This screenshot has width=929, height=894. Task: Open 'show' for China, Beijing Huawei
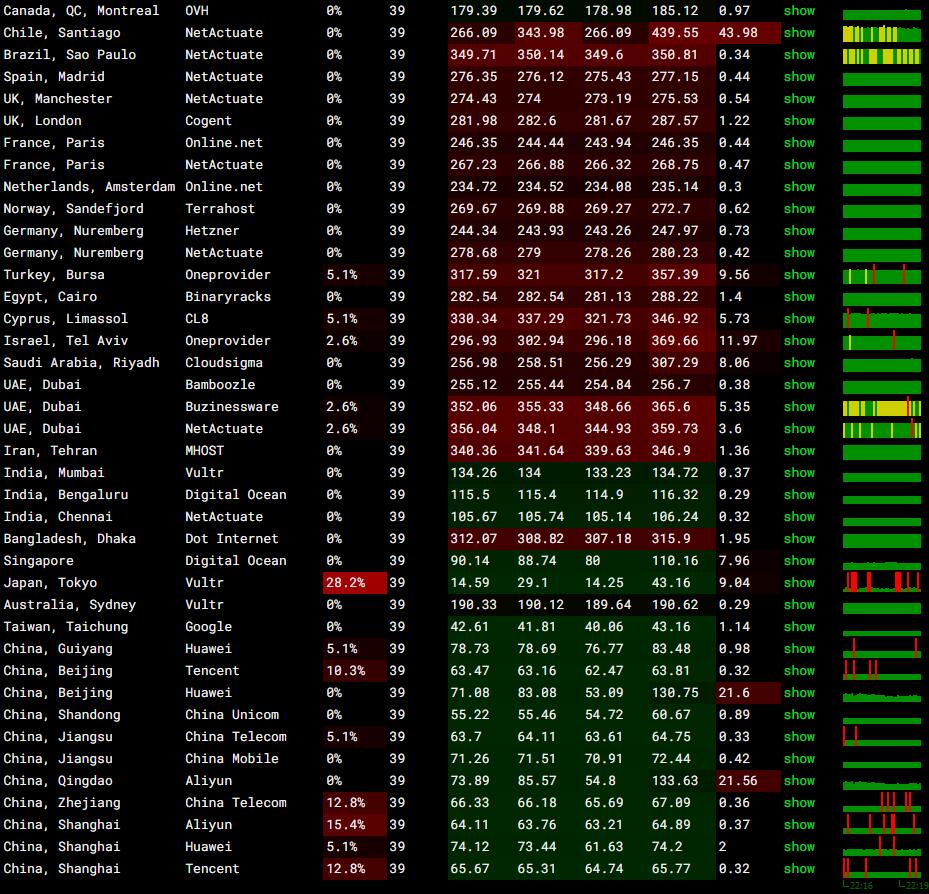pos(799,693)
